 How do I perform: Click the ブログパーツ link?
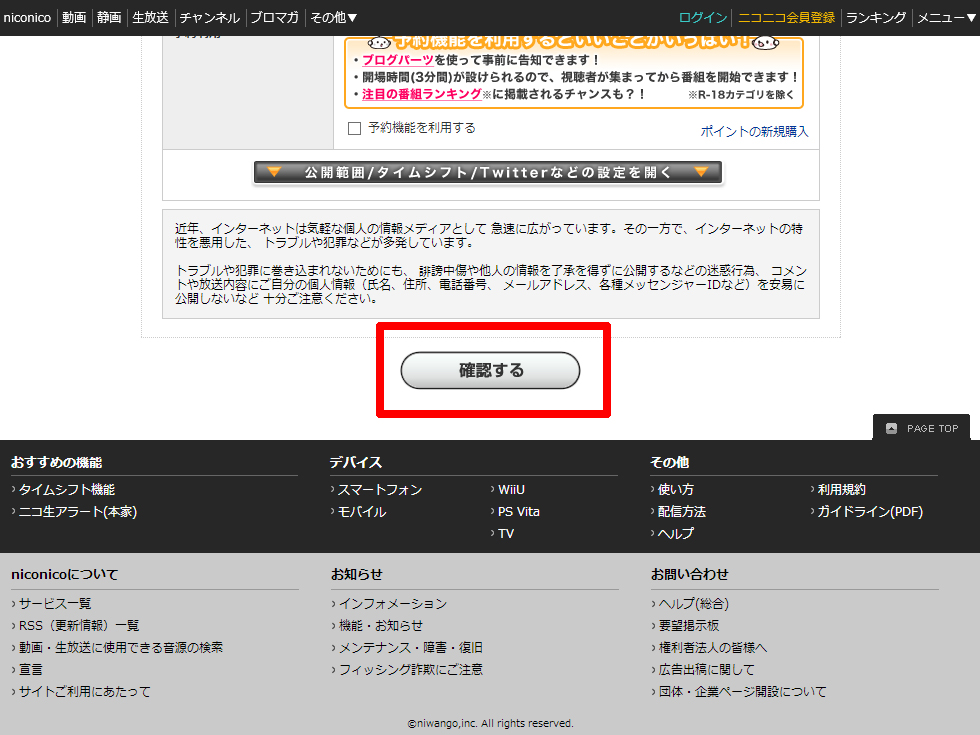tap(397, 60)
